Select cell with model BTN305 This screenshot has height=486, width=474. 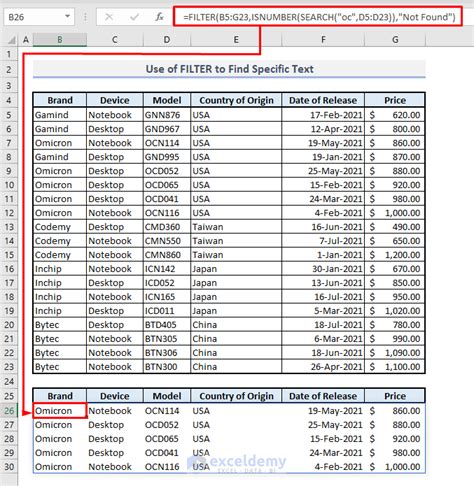tap(167, 339)
